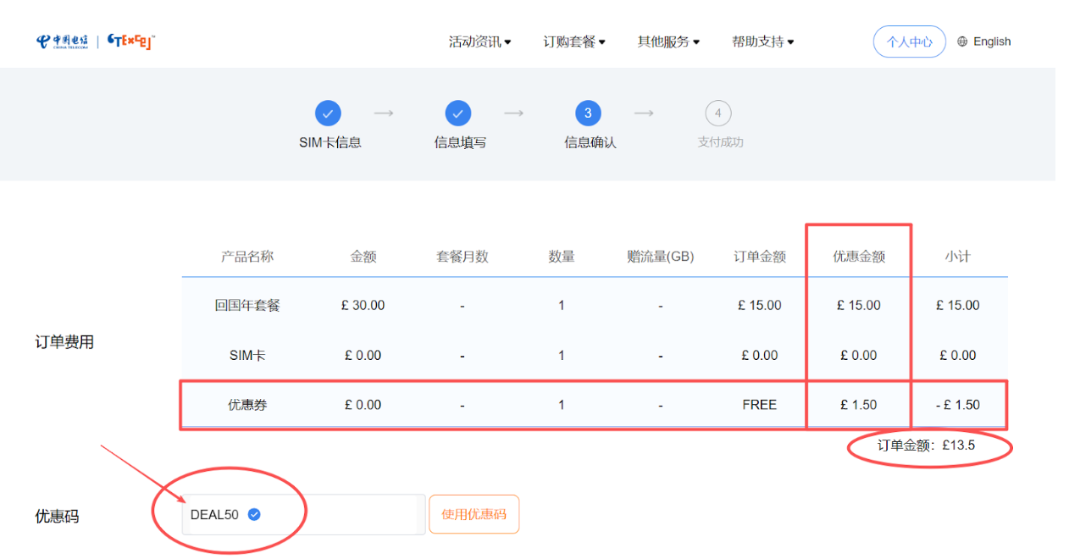Click the globe language icon

(x=962, y=42)
